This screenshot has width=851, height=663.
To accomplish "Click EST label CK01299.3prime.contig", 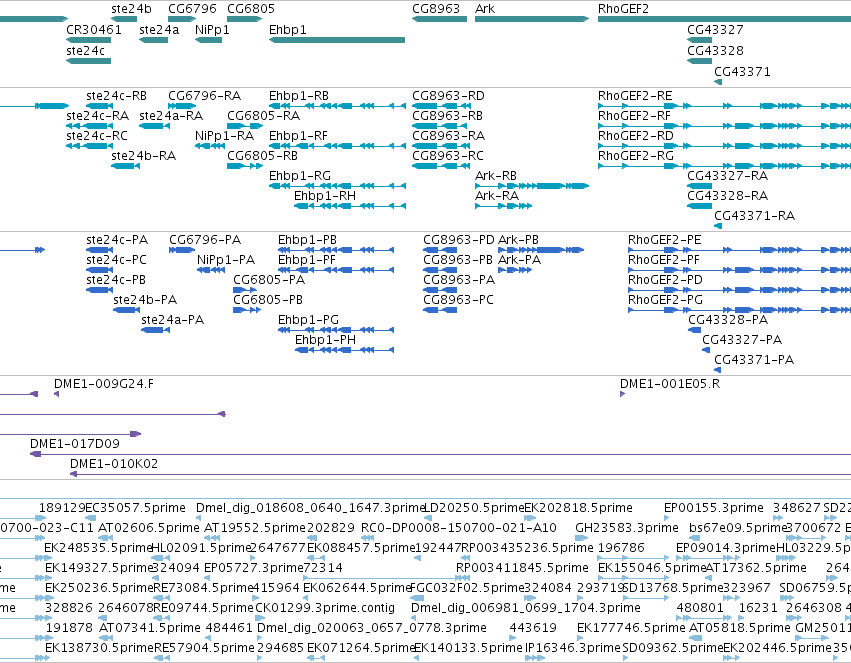I will (x=325, y=608).
